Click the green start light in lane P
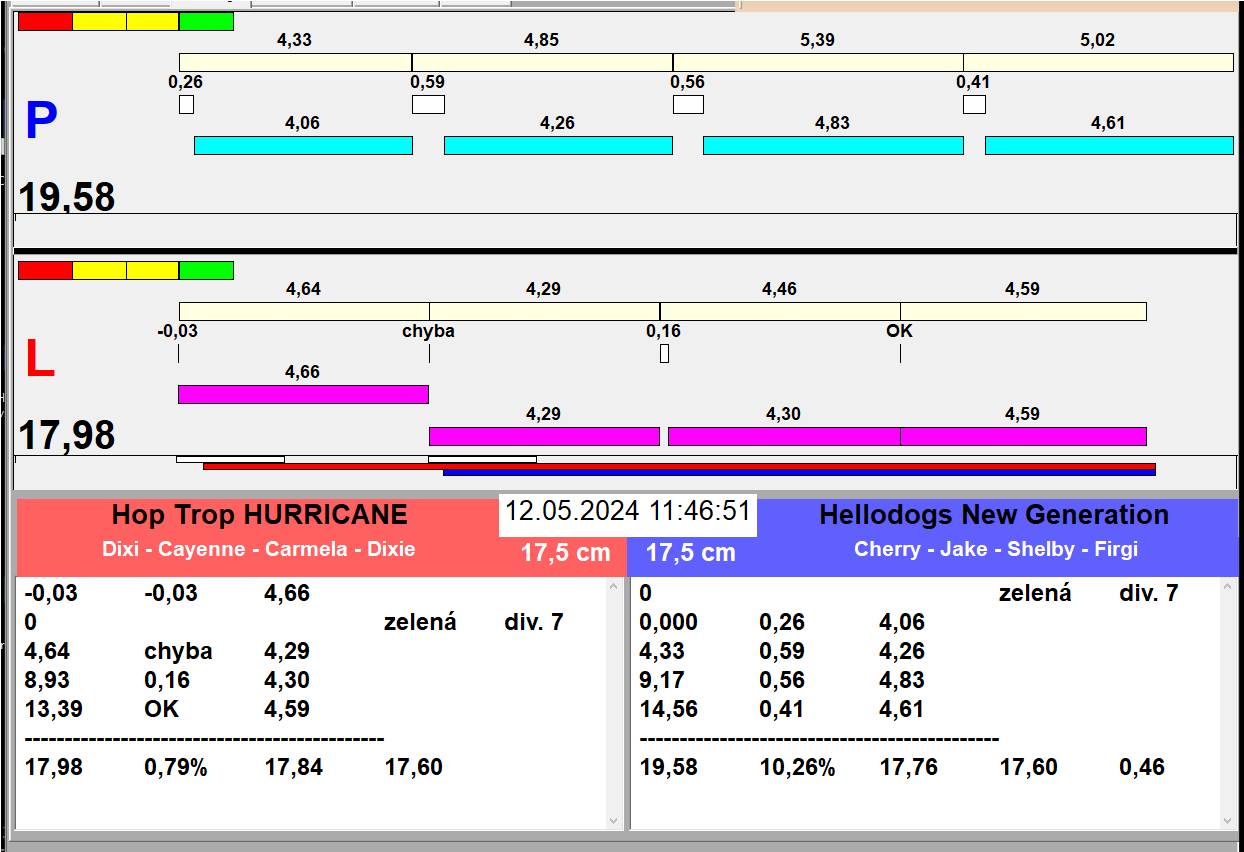 click(x=206, y=21)
